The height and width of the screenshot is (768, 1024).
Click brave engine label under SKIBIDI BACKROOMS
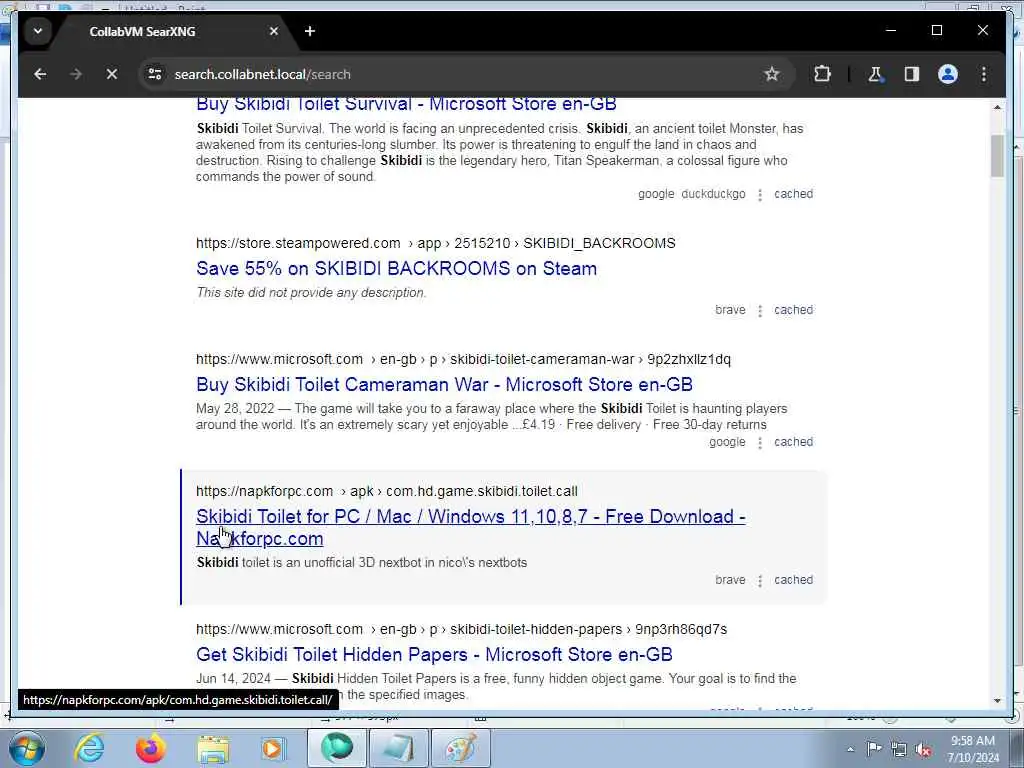[730, 310]
